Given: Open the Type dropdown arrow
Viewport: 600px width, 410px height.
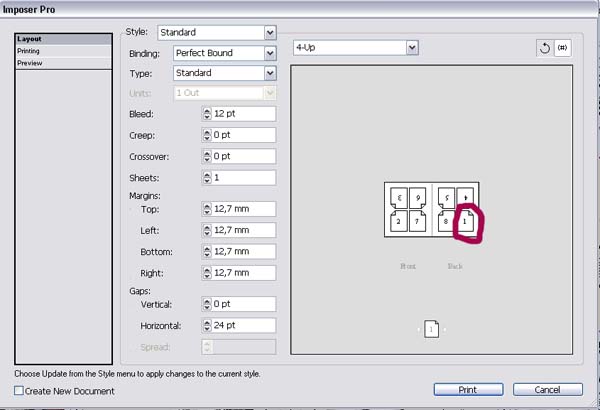Looking at the screenshot, I should 270,73.
